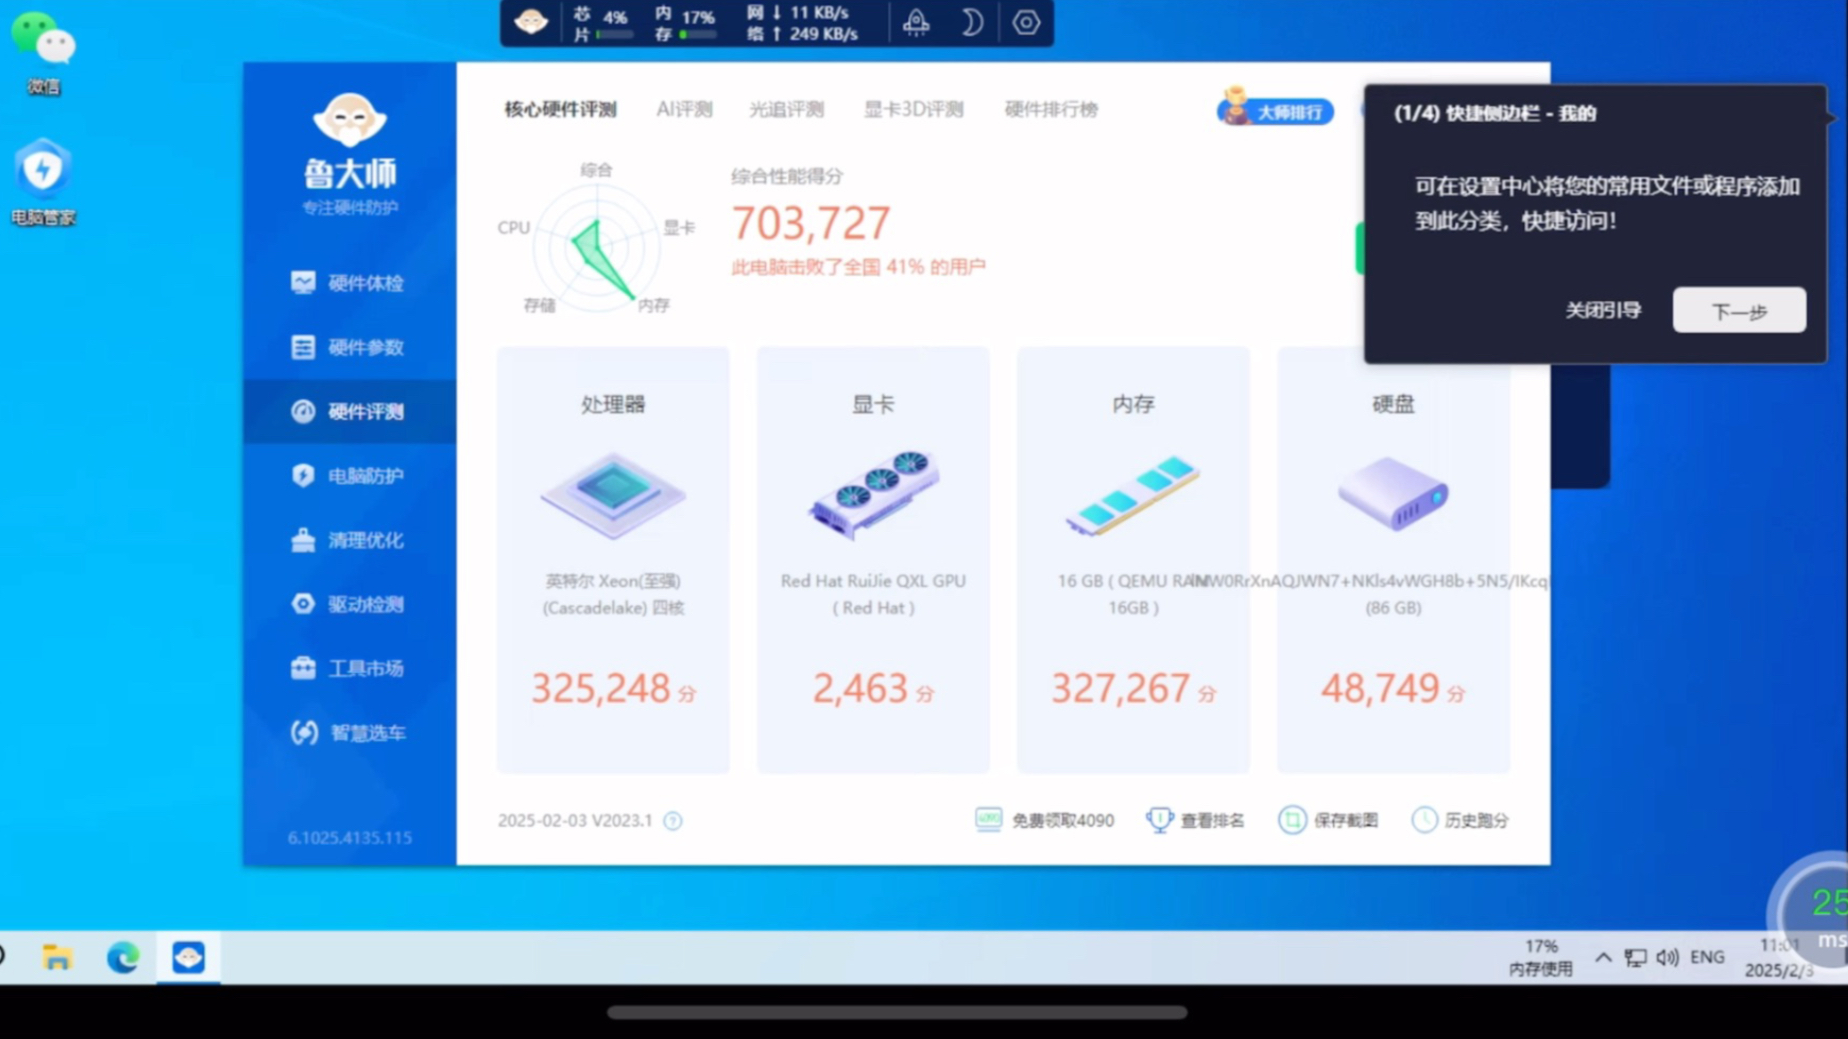Click the 显卡 graphics card image

(x=873, y=493)
